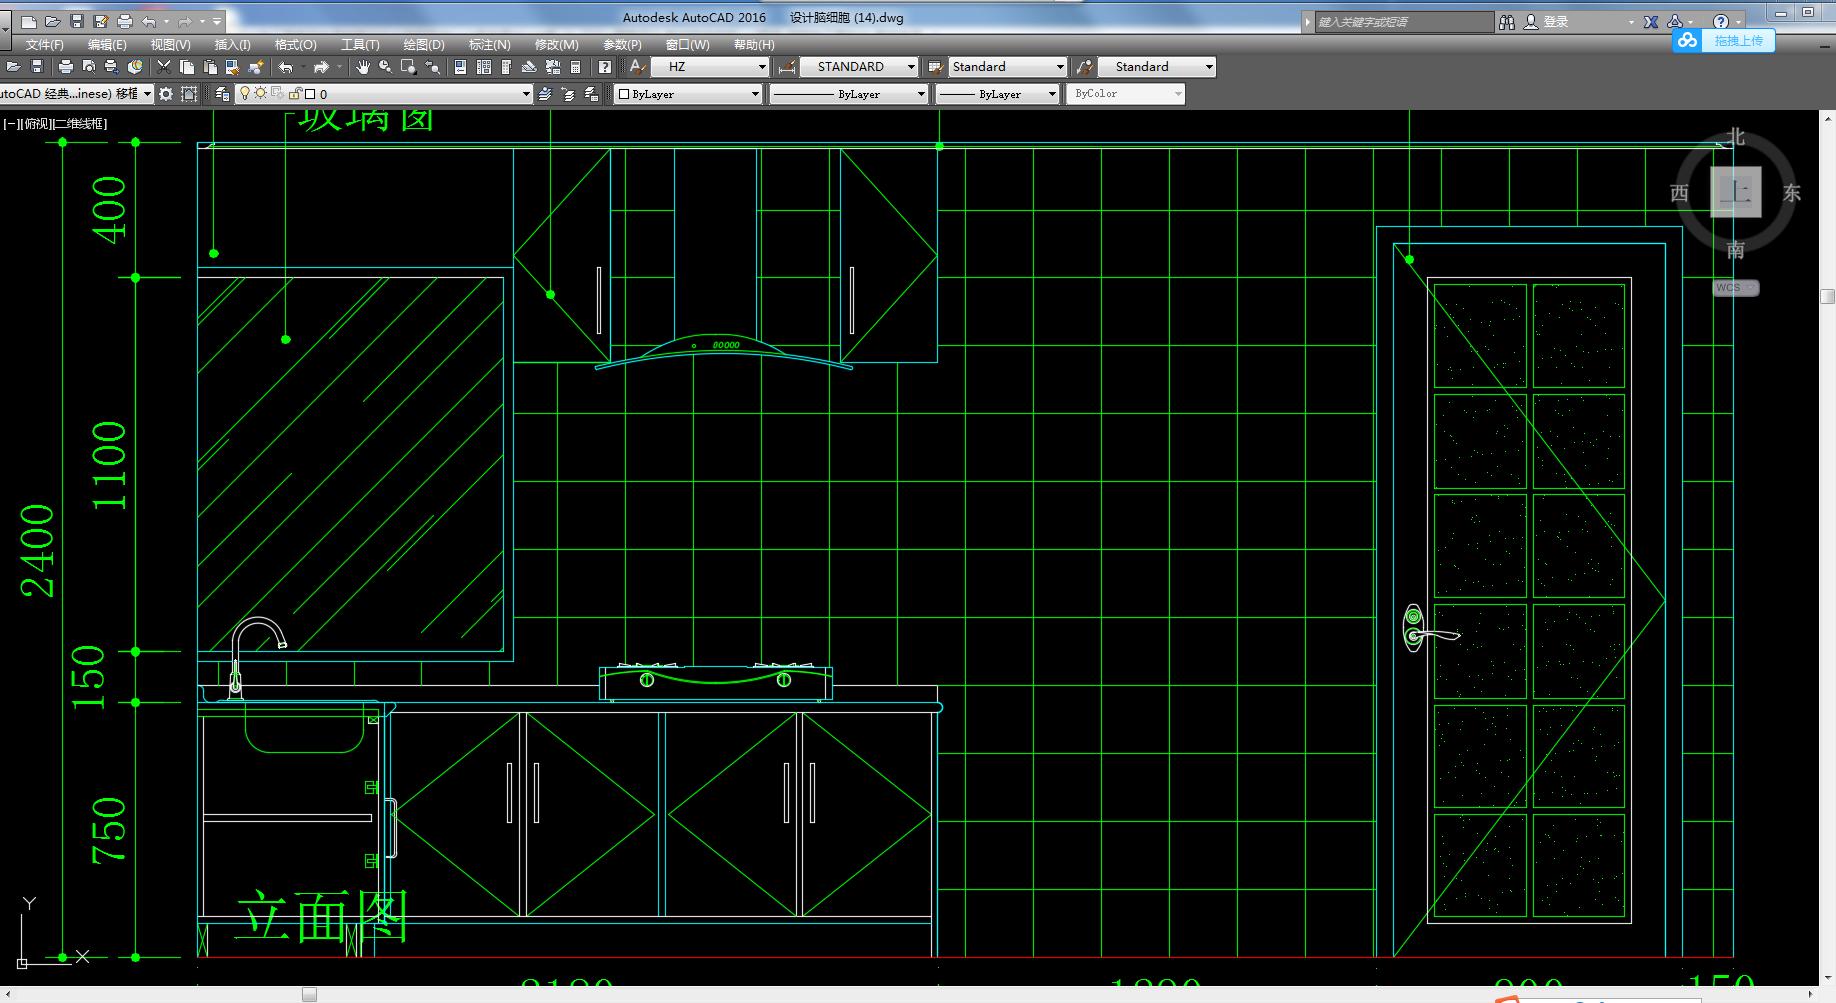This screenshot has width=1836, height=1003.
Task: Select the Pan hand tool
Action: pos(362,67)
